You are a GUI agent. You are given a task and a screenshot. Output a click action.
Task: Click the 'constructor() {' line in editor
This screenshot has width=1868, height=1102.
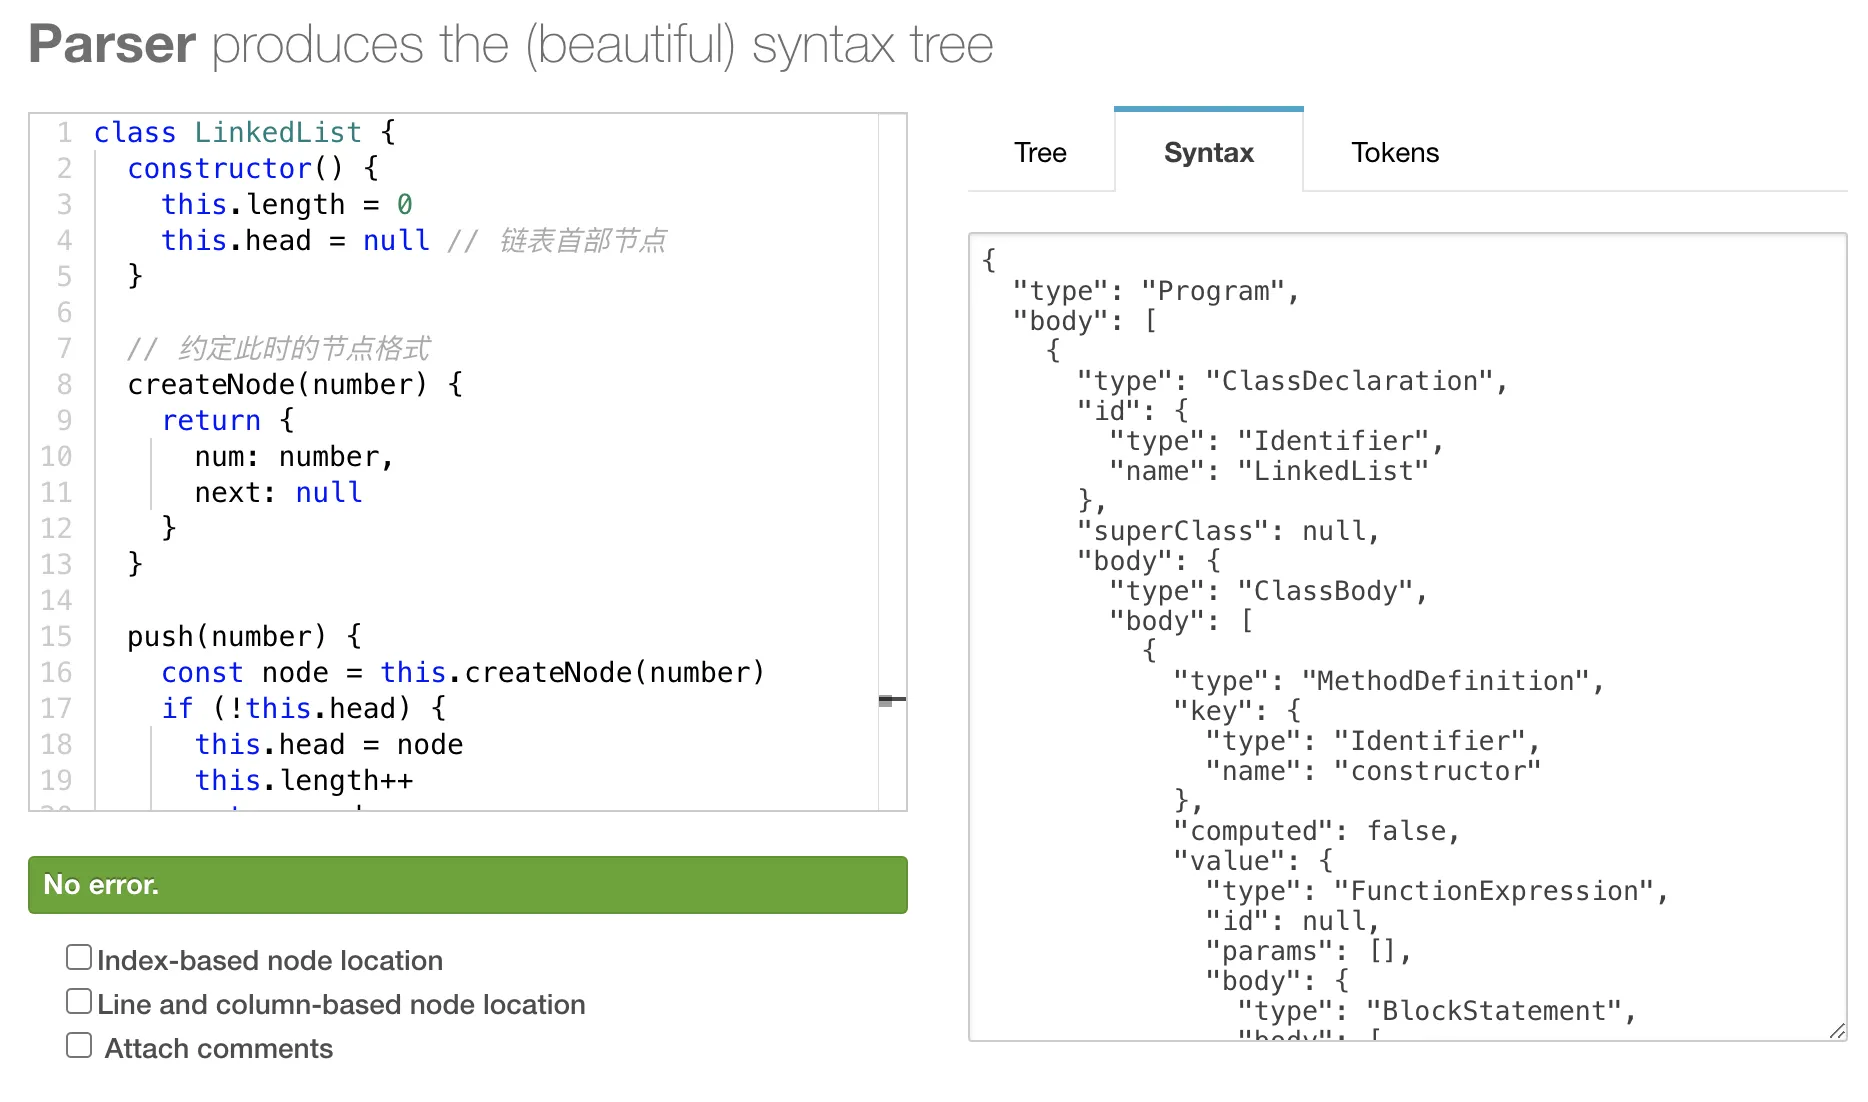click(253, 168)
